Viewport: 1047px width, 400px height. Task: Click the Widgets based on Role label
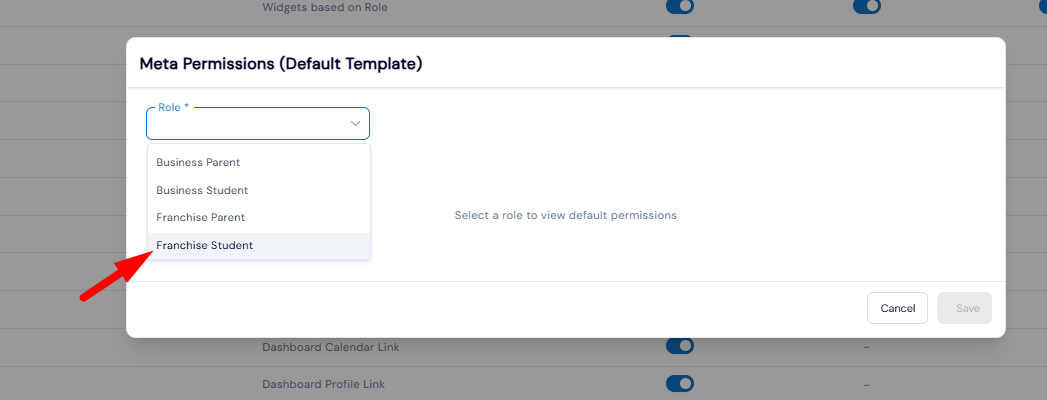[x=324, y=7]
